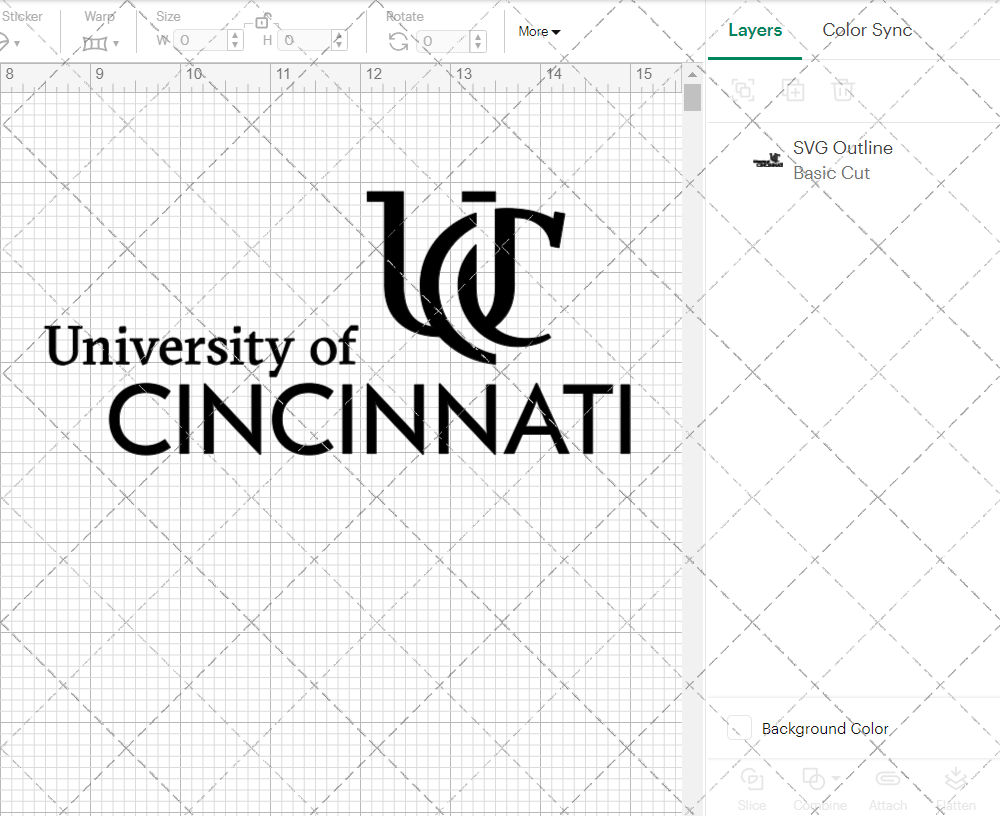This screenshot has width=1000, height=816.
Task: Switch to the Layers tab
Action: (x=755, y=30)
